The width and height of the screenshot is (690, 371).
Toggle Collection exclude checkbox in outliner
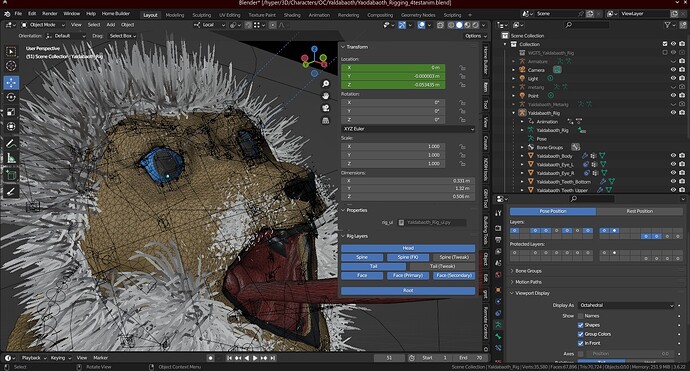click(665, 44)
